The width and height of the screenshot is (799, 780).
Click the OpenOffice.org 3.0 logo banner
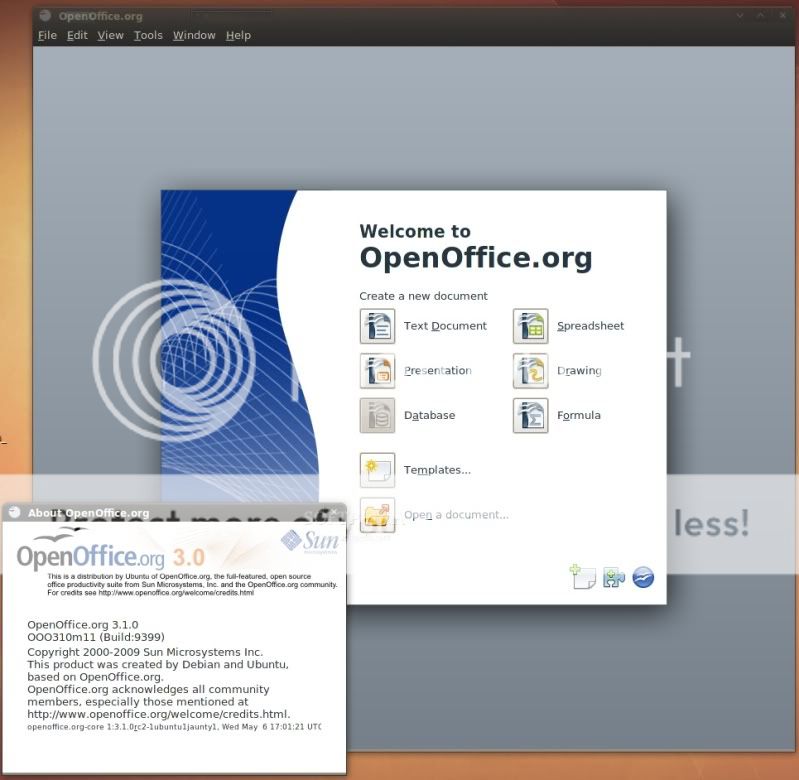(x=111, y=550)
